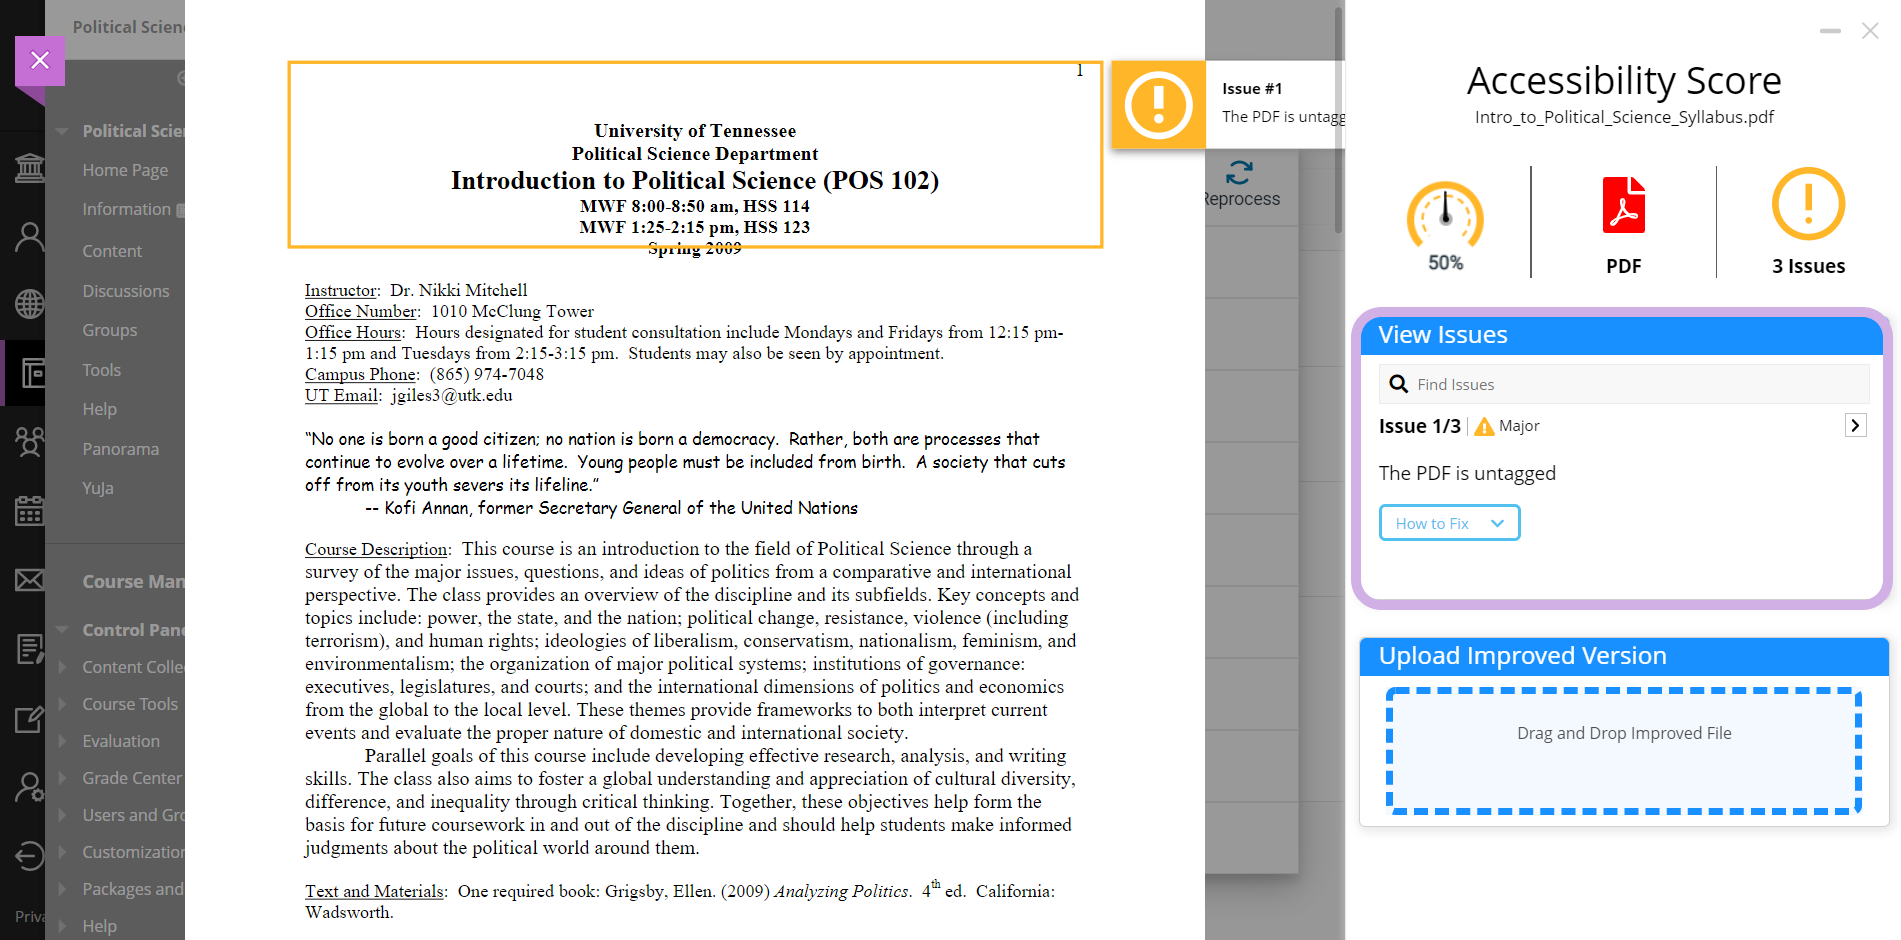The height and width of the screenshot is (940, 1901).
Task: Click the 50% accessibility score gauge
Action: click(1445, 215)
